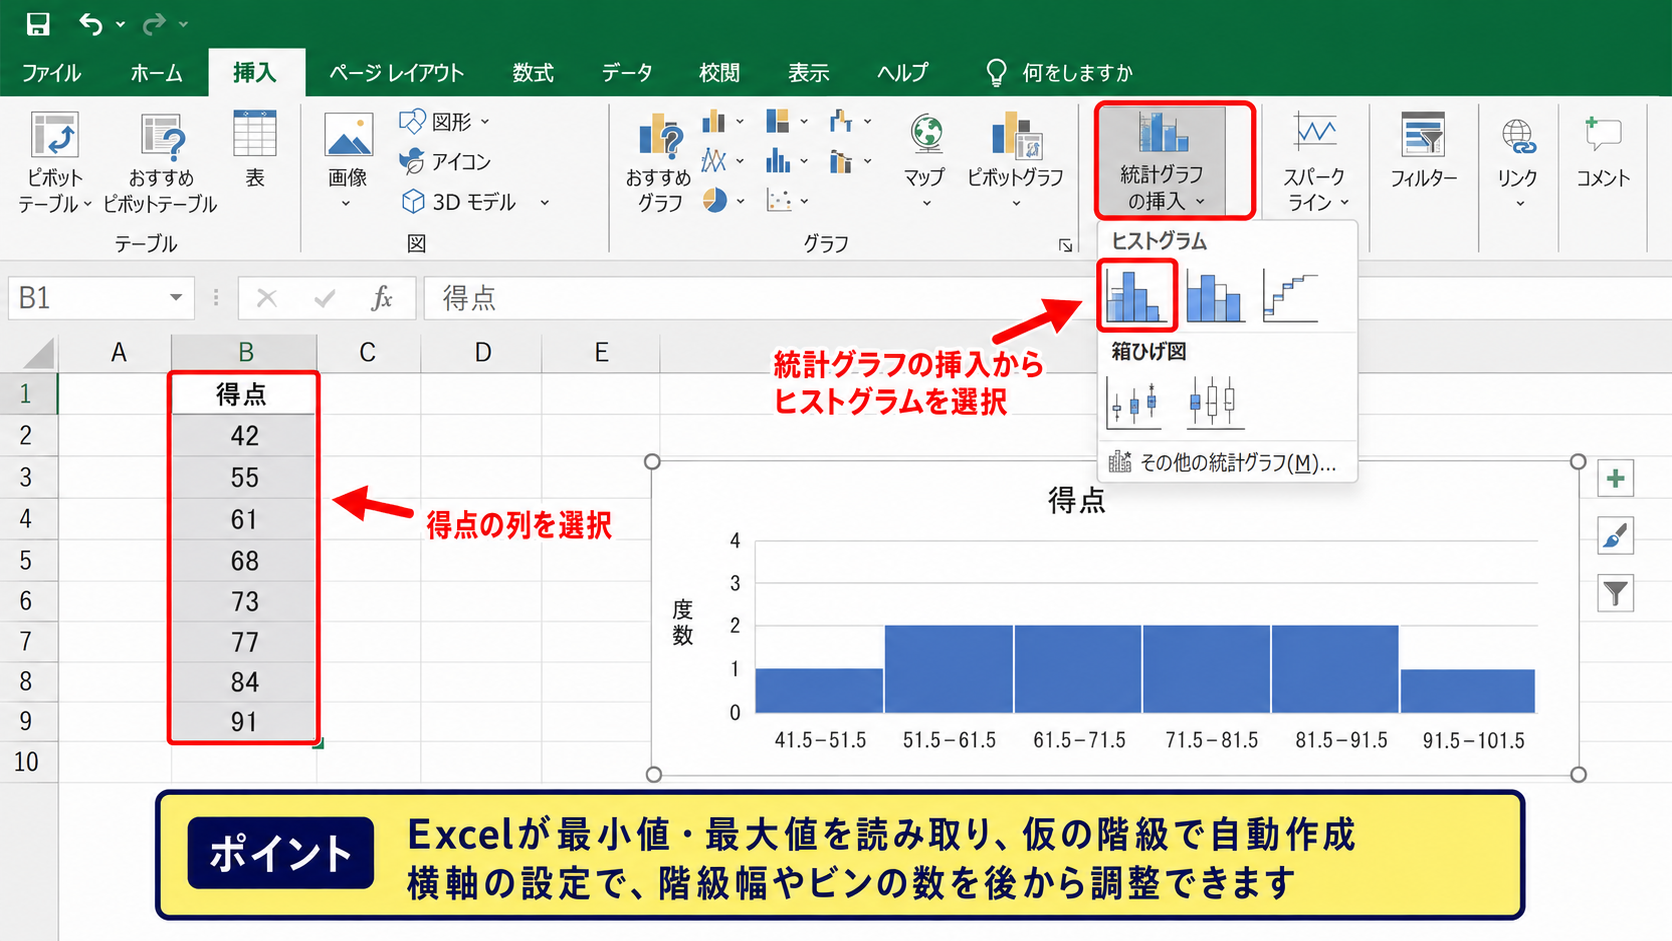This screenshot has width=1672, height=941.
Task: Click the select-all corner triangle
Action: [38, 353]
